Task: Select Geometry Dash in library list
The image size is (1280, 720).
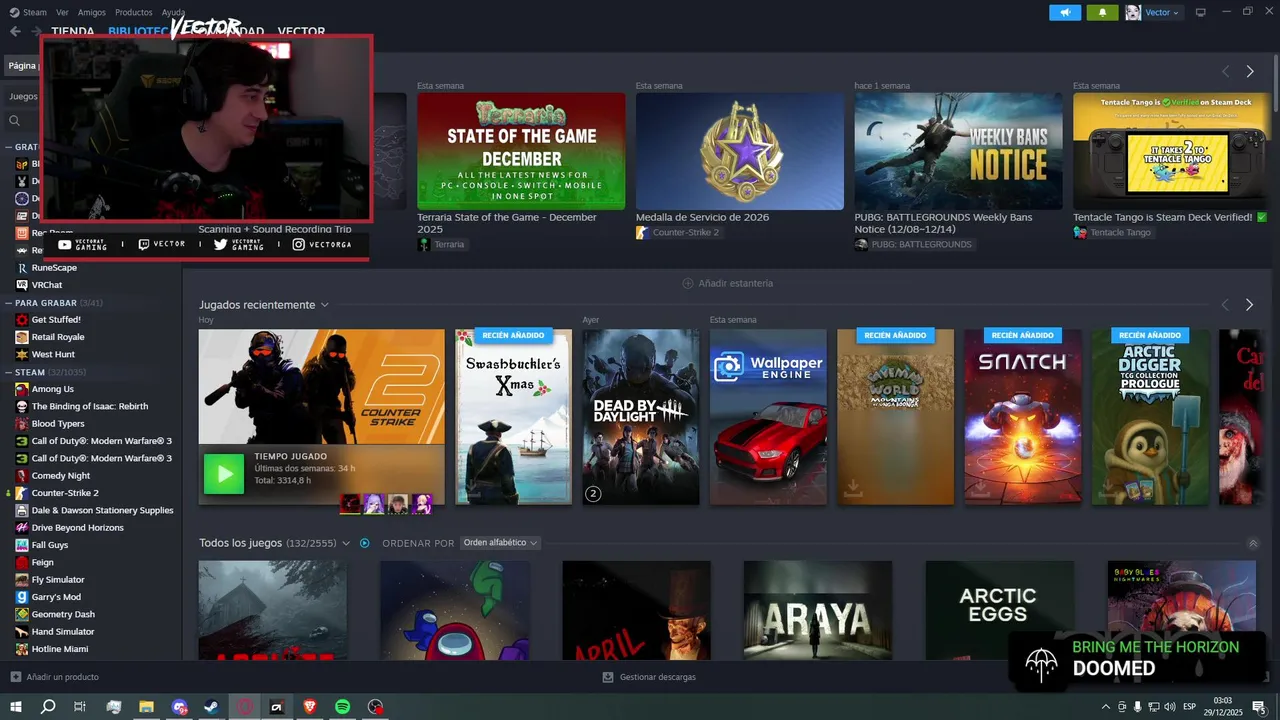Action: (x=63, y=614)
